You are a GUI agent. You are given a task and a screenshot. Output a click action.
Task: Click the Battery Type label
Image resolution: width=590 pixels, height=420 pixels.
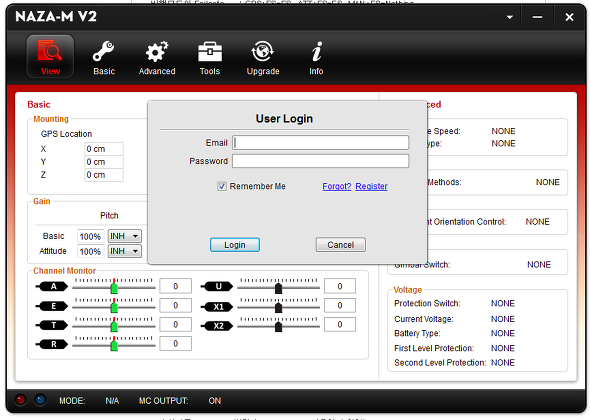pos(417,333)
